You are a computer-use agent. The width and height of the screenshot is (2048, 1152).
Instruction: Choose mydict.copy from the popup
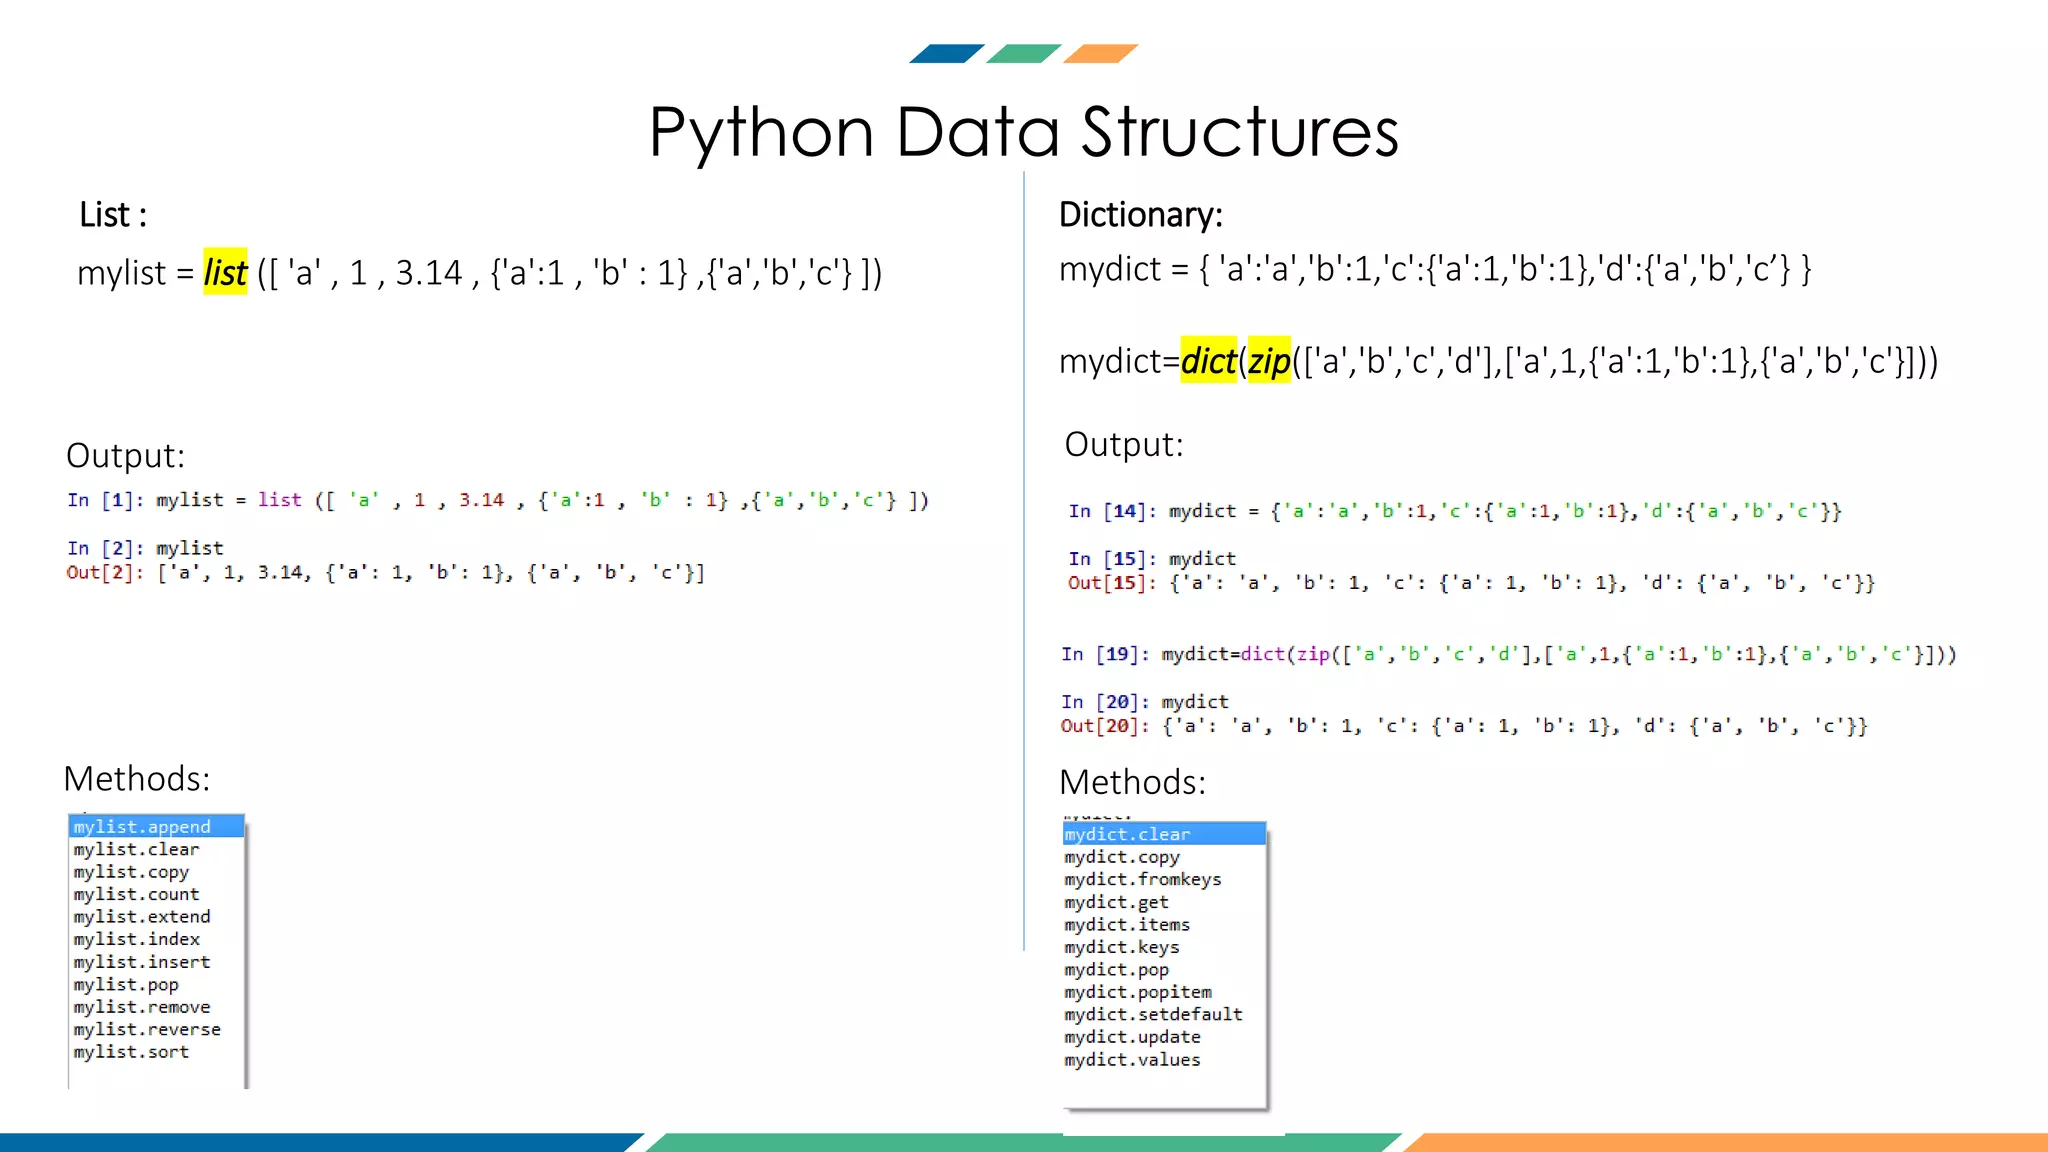pyautogui.click(x=1122, y=857)
